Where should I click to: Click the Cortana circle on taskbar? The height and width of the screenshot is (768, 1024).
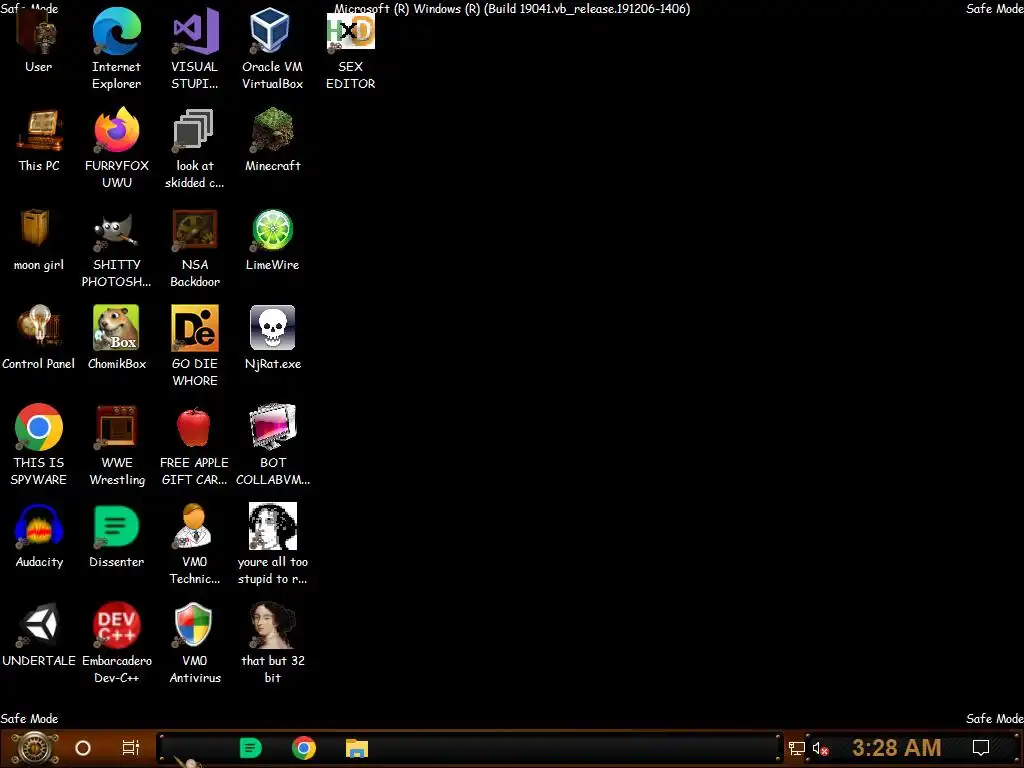pyautogui.click(x=83, y=748)
